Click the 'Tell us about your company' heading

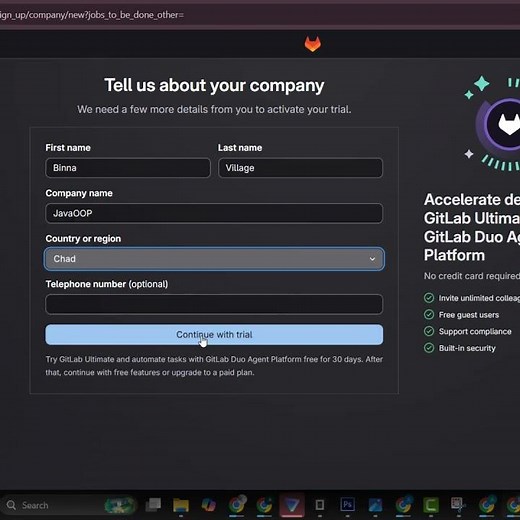coord(214,85)
